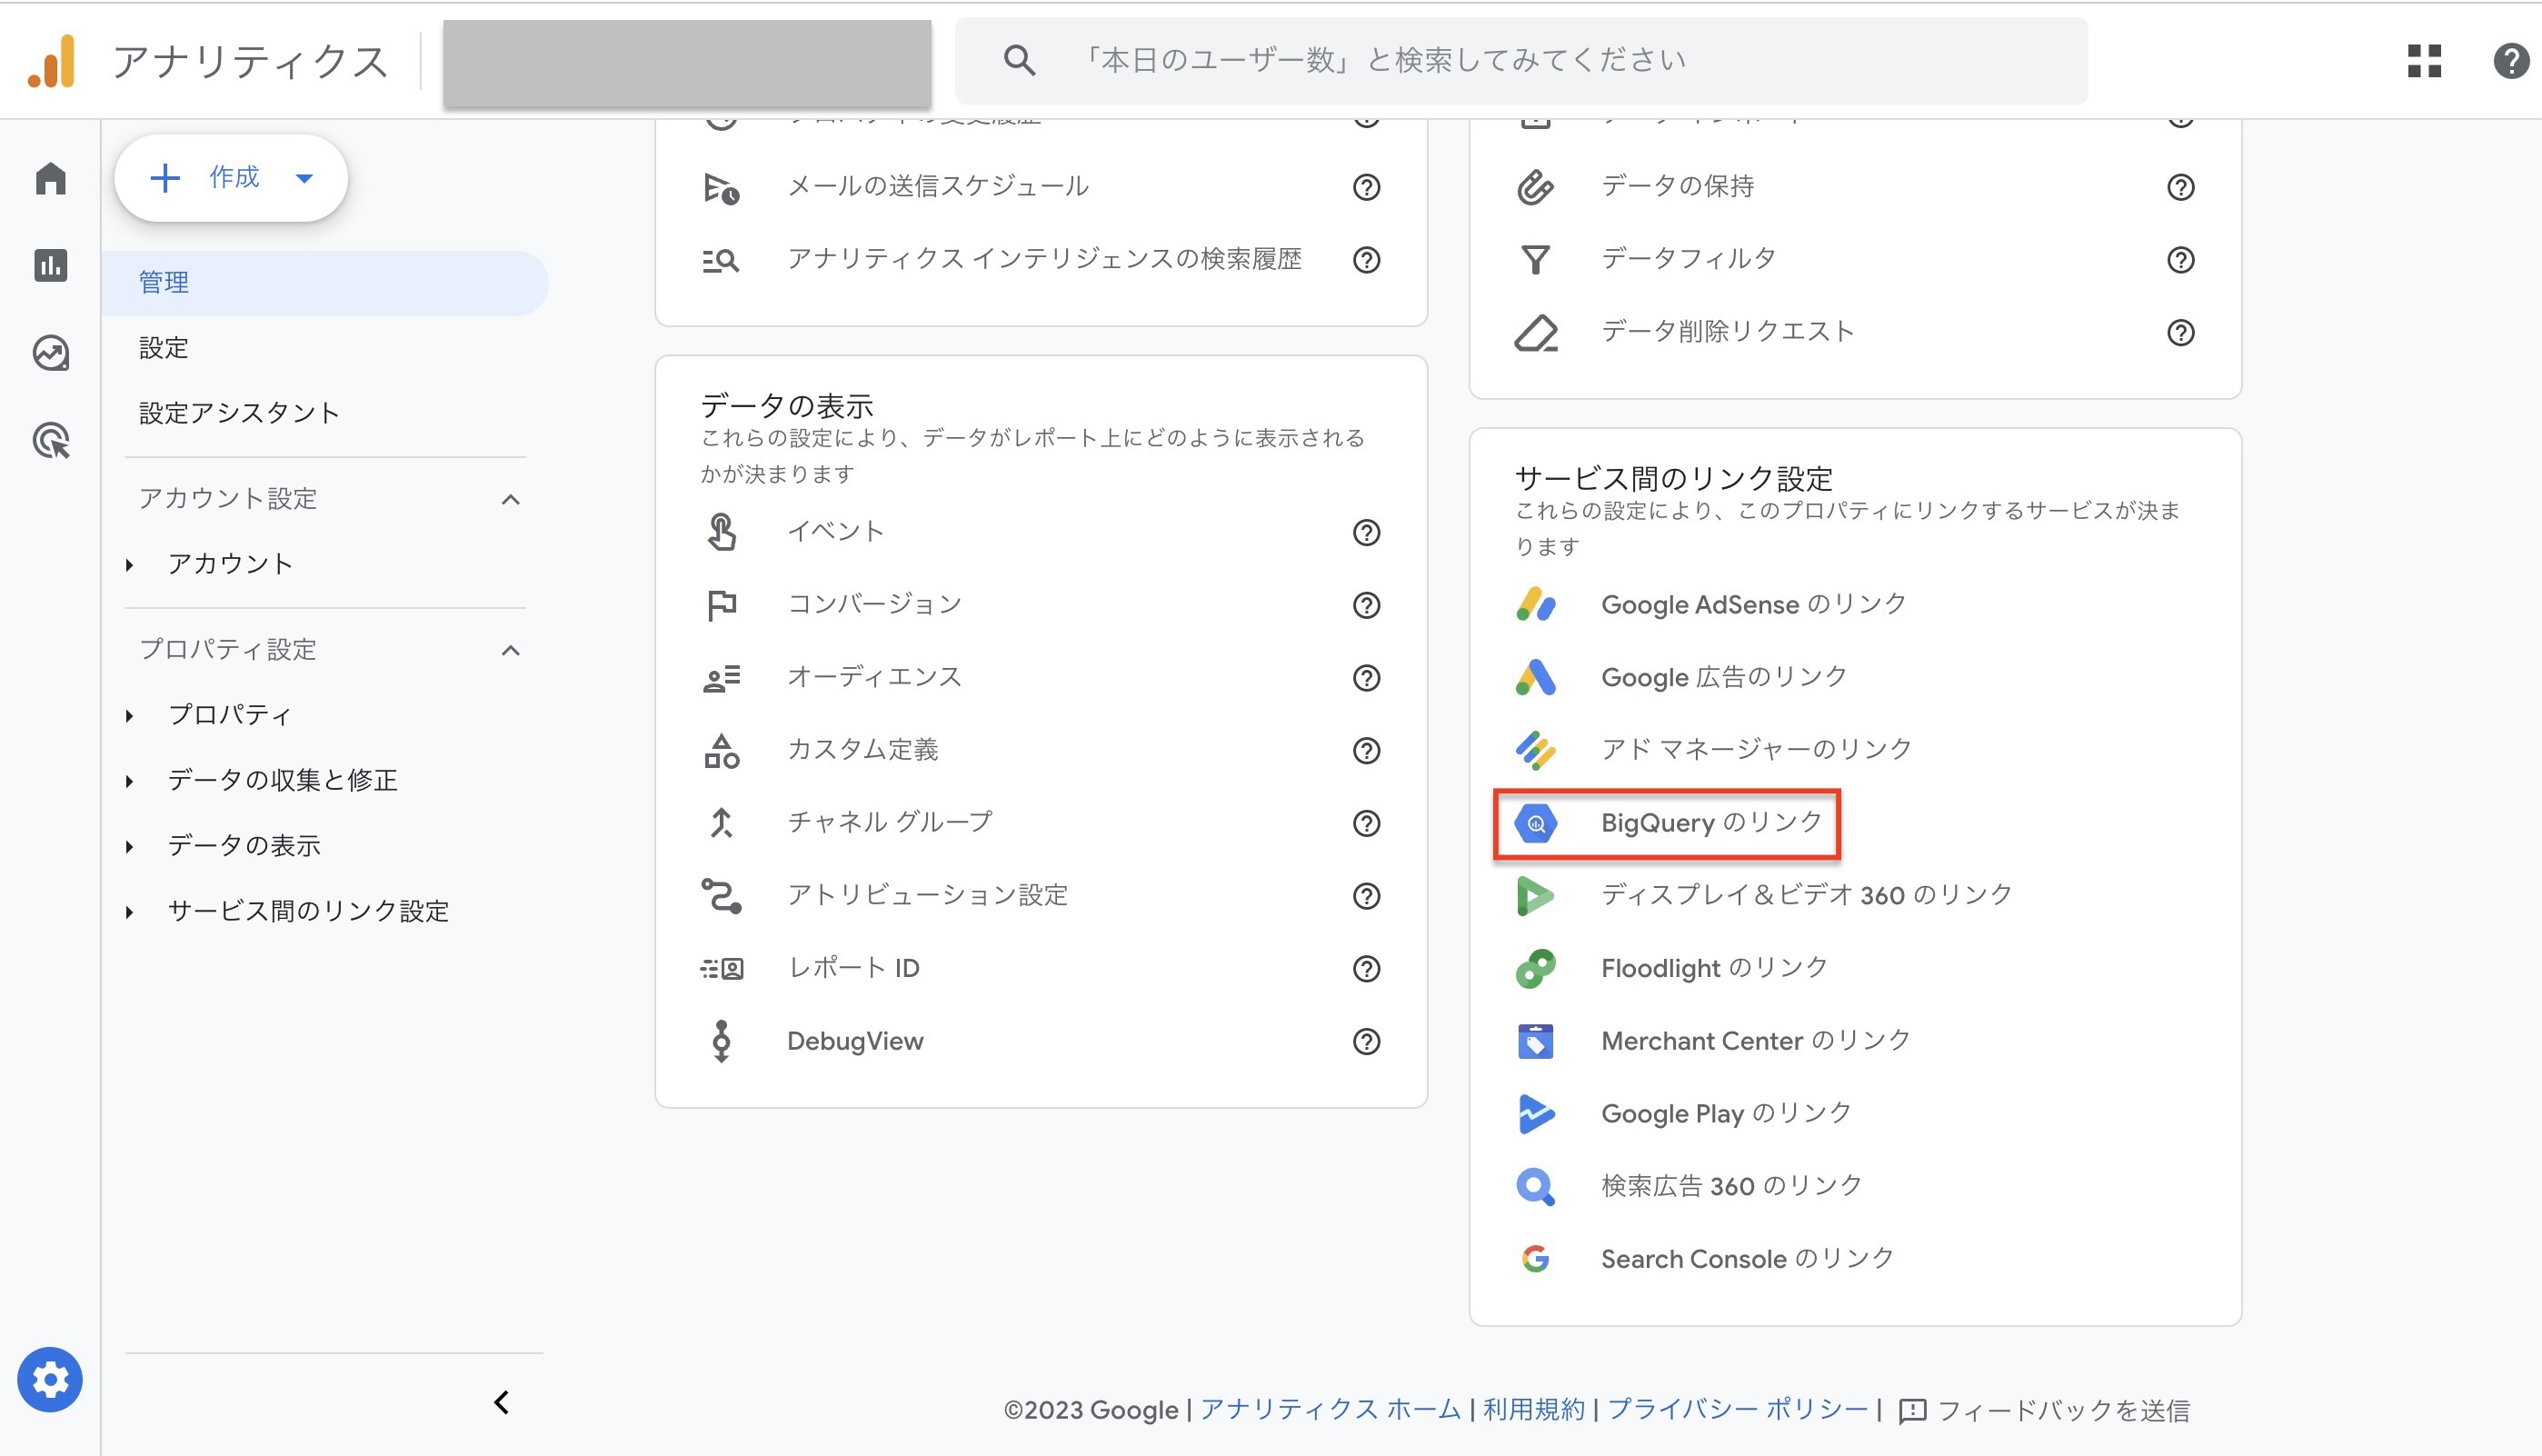The height and width of the screenshot is (1456, 2542).
Task: Open help for コンバージョン
Action: pos(1366,605)
